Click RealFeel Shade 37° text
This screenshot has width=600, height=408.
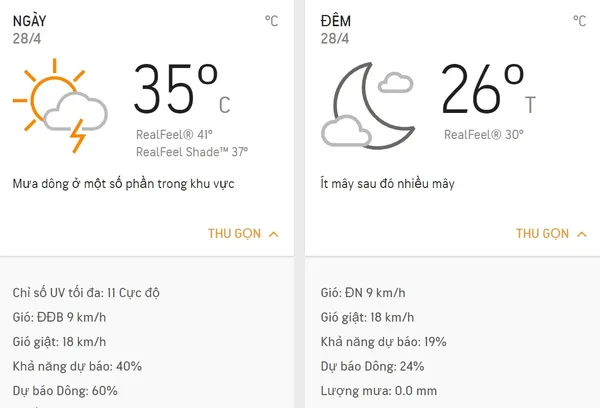(192, 152)
